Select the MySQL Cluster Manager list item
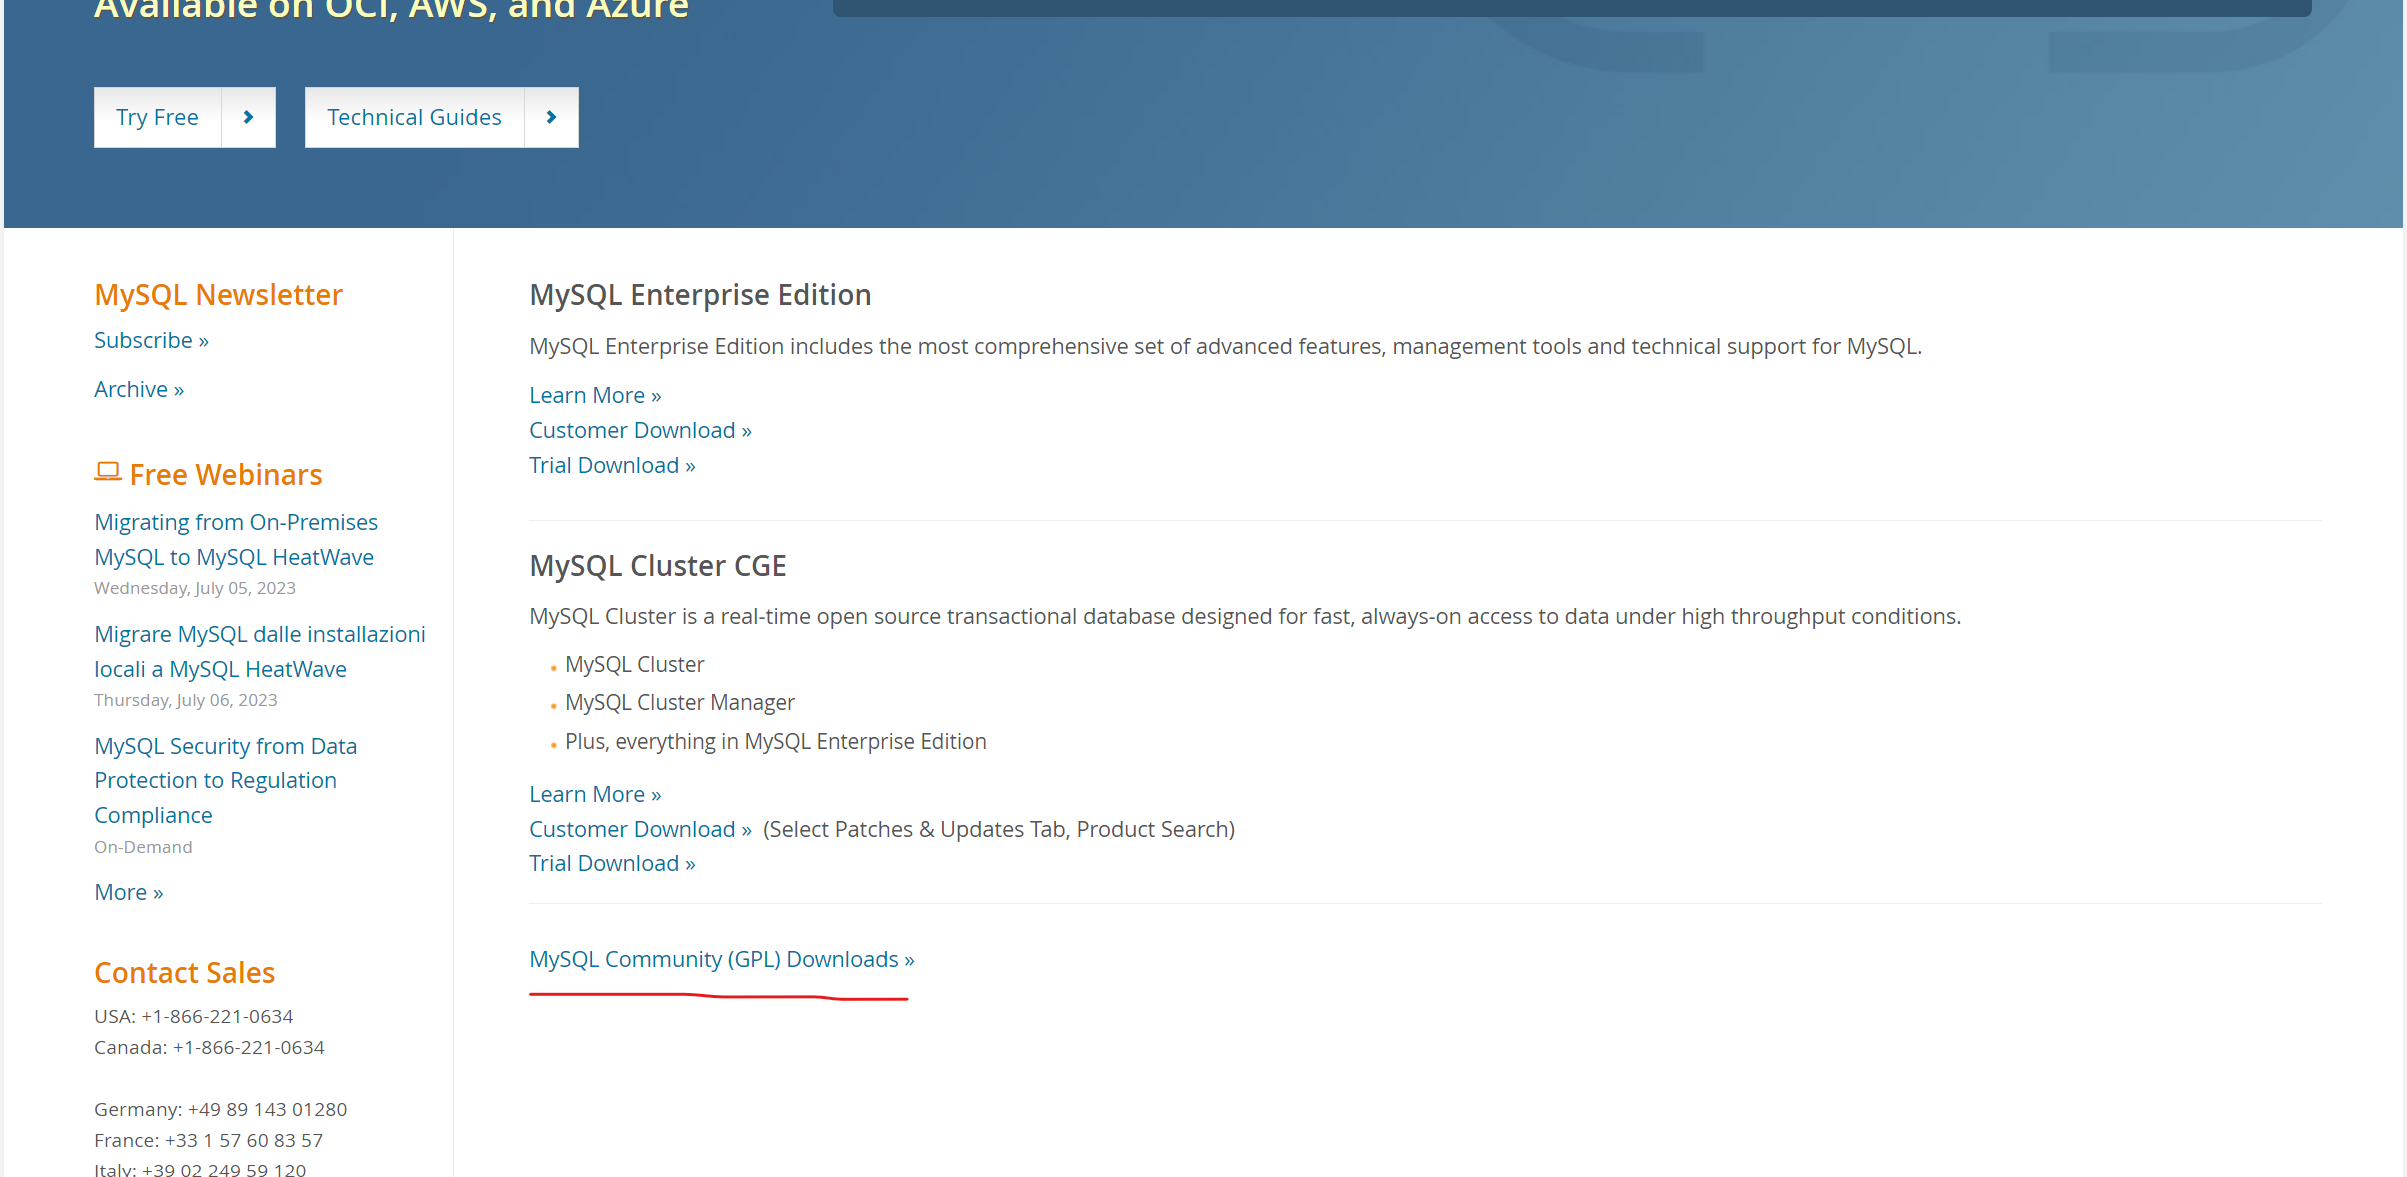The width and height of the screenshot is (2407, 1177). point(680,703)
